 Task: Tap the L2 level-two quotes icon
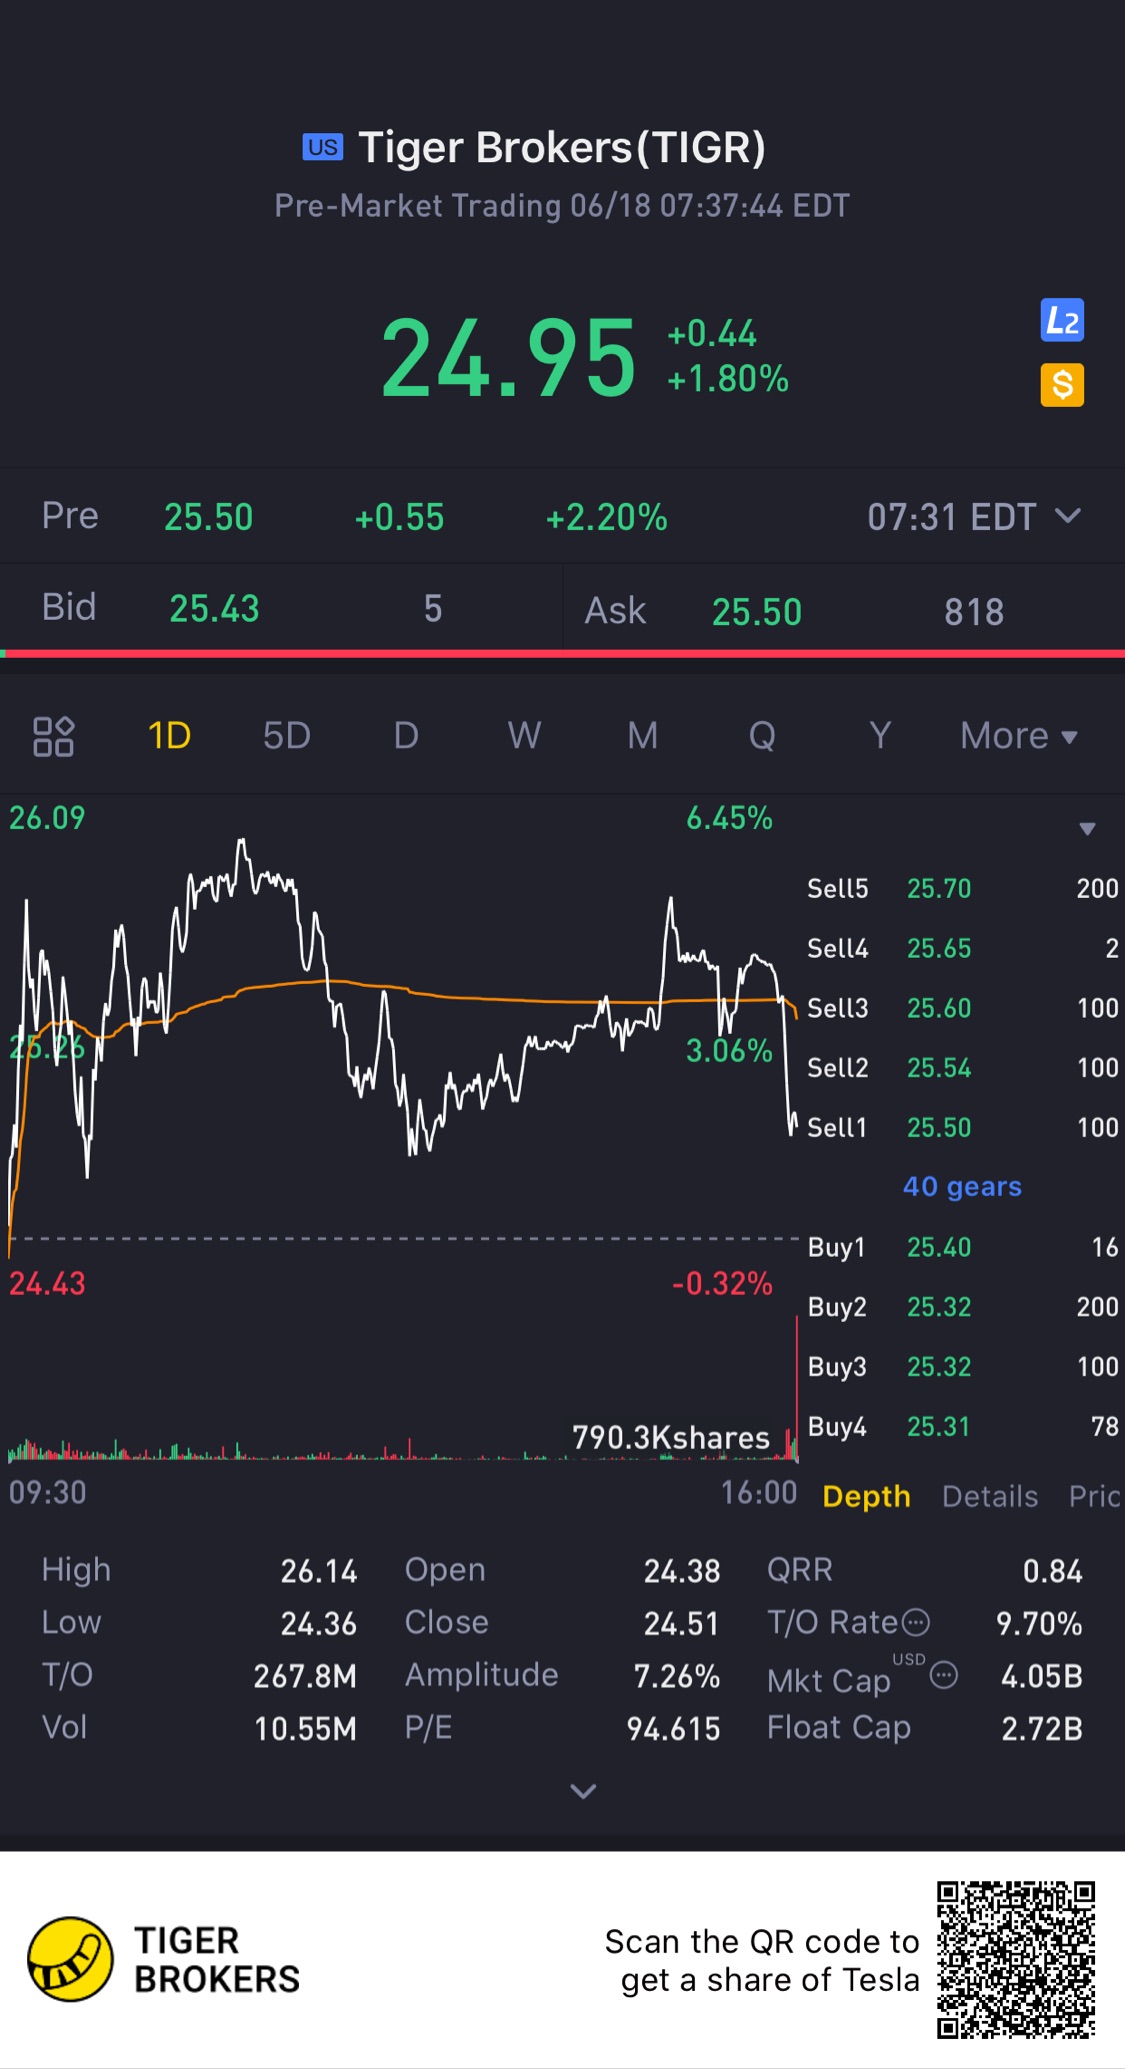tap(1062, 321)
